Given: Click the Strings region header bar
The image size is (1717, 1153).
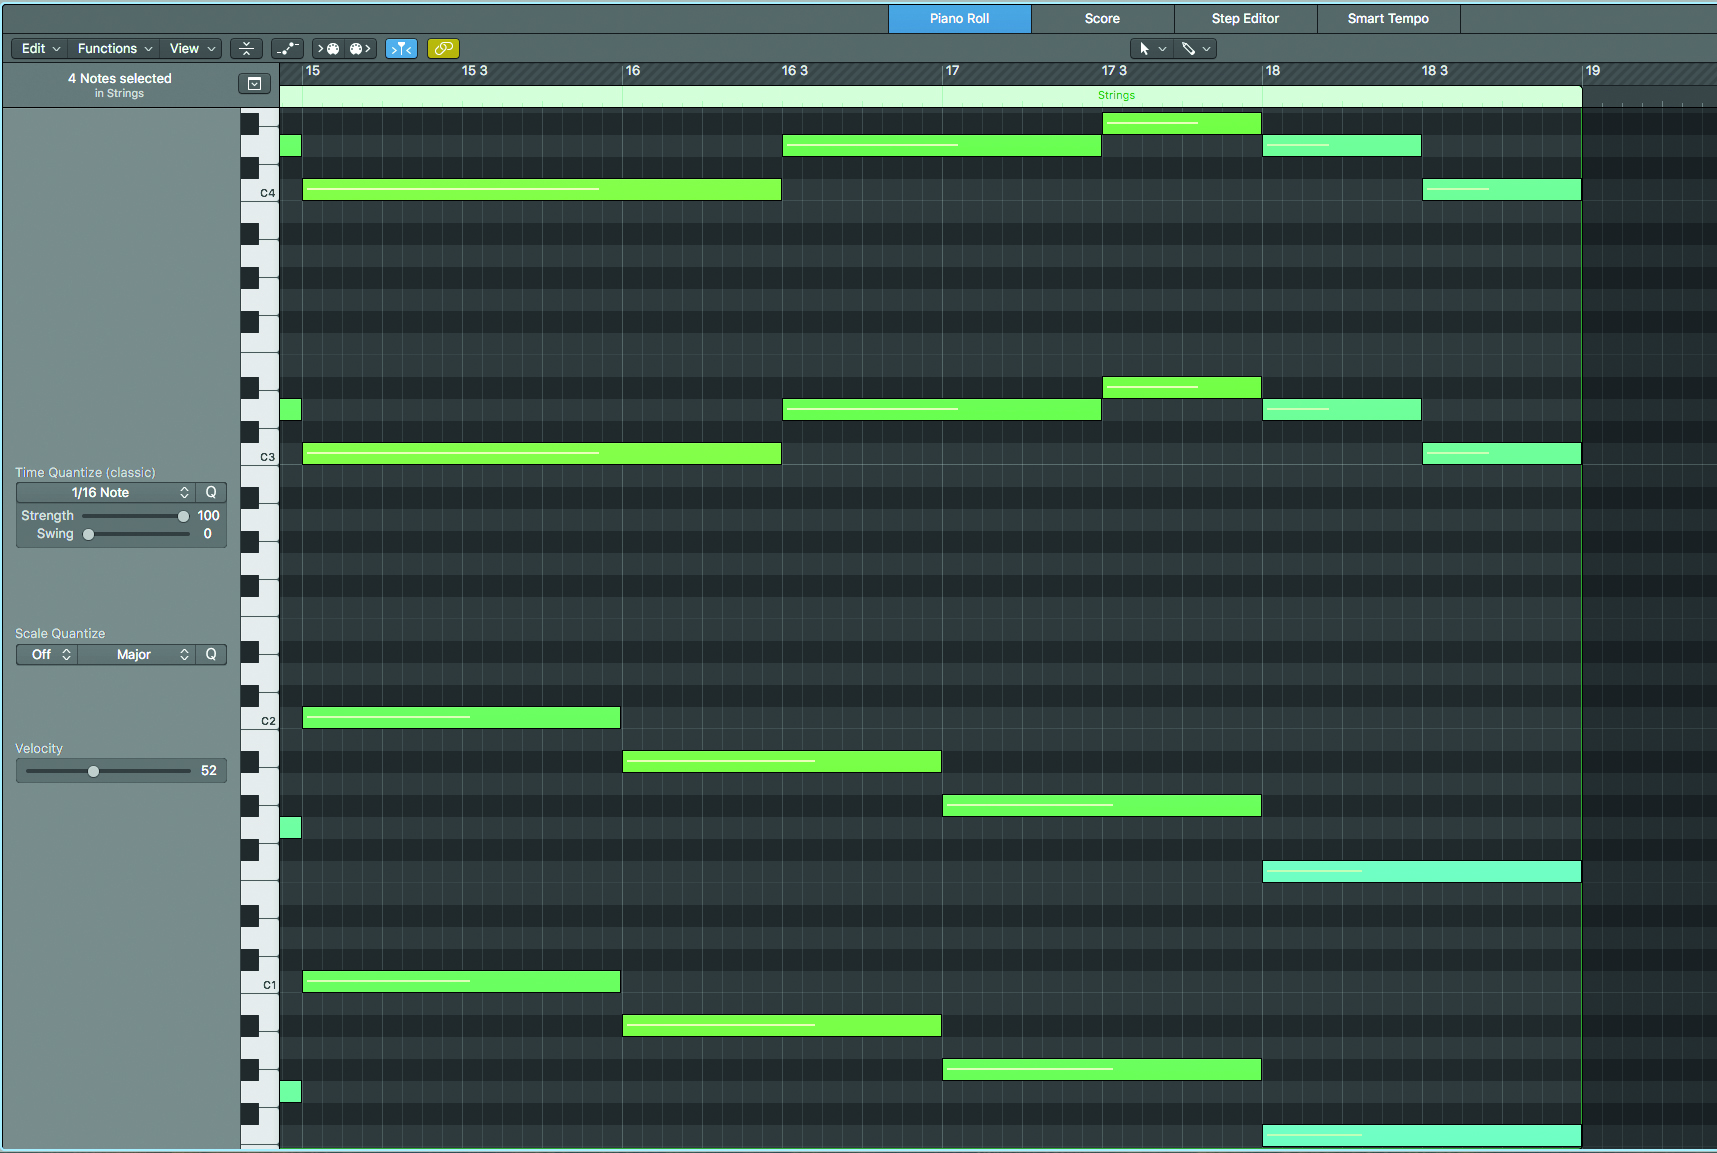Looking at the screenshot, I should click(x=930, y=96).
